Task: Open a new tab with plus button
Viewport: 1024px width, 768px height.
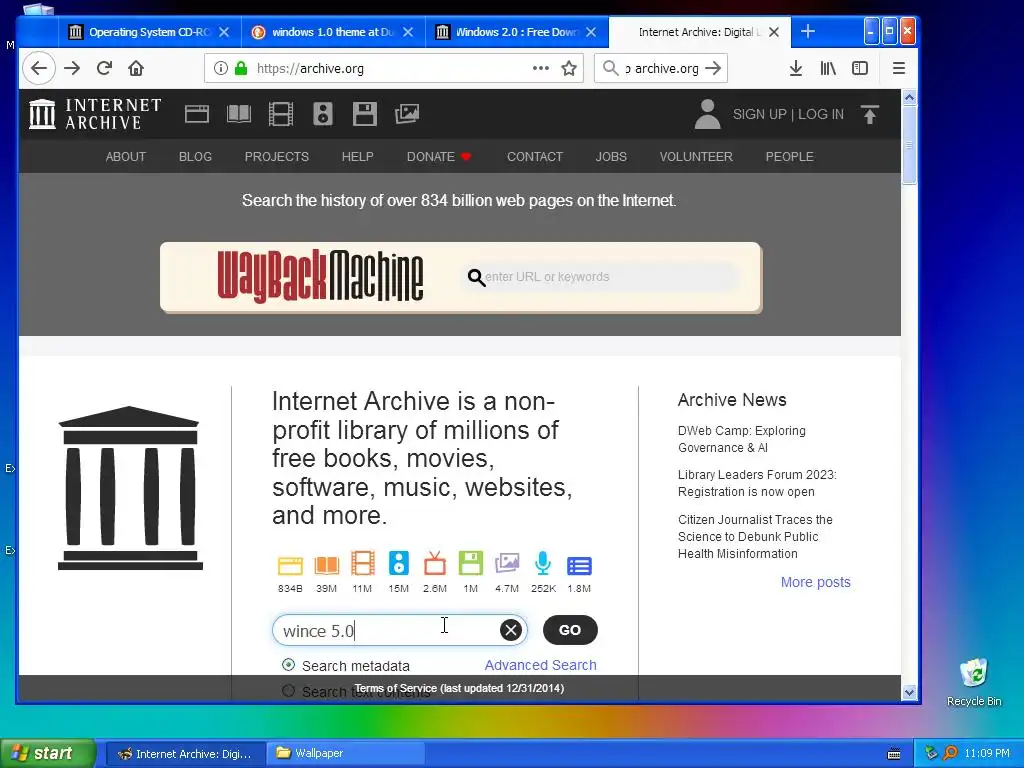Action: click(x=808, y=31)
